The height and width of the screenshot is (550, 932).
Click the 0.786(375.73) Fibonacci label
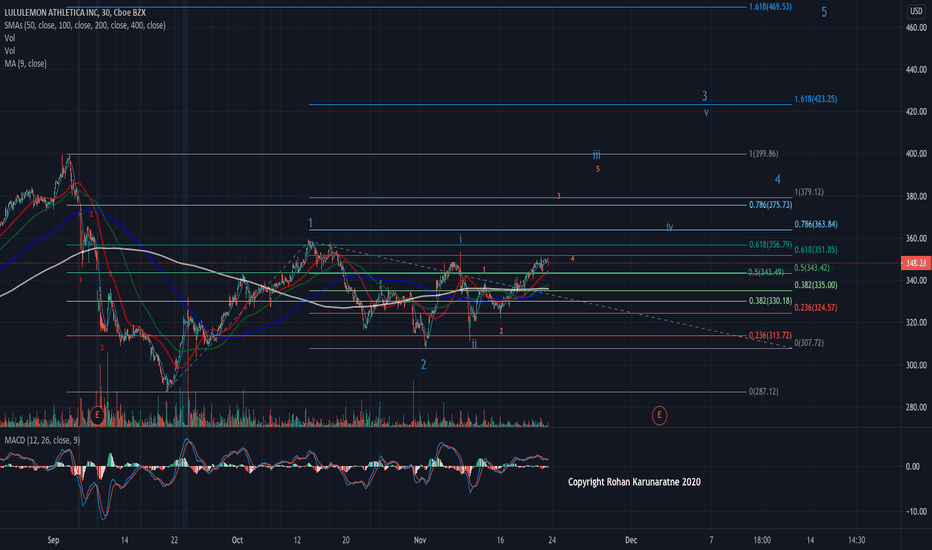tap(770, 205)
